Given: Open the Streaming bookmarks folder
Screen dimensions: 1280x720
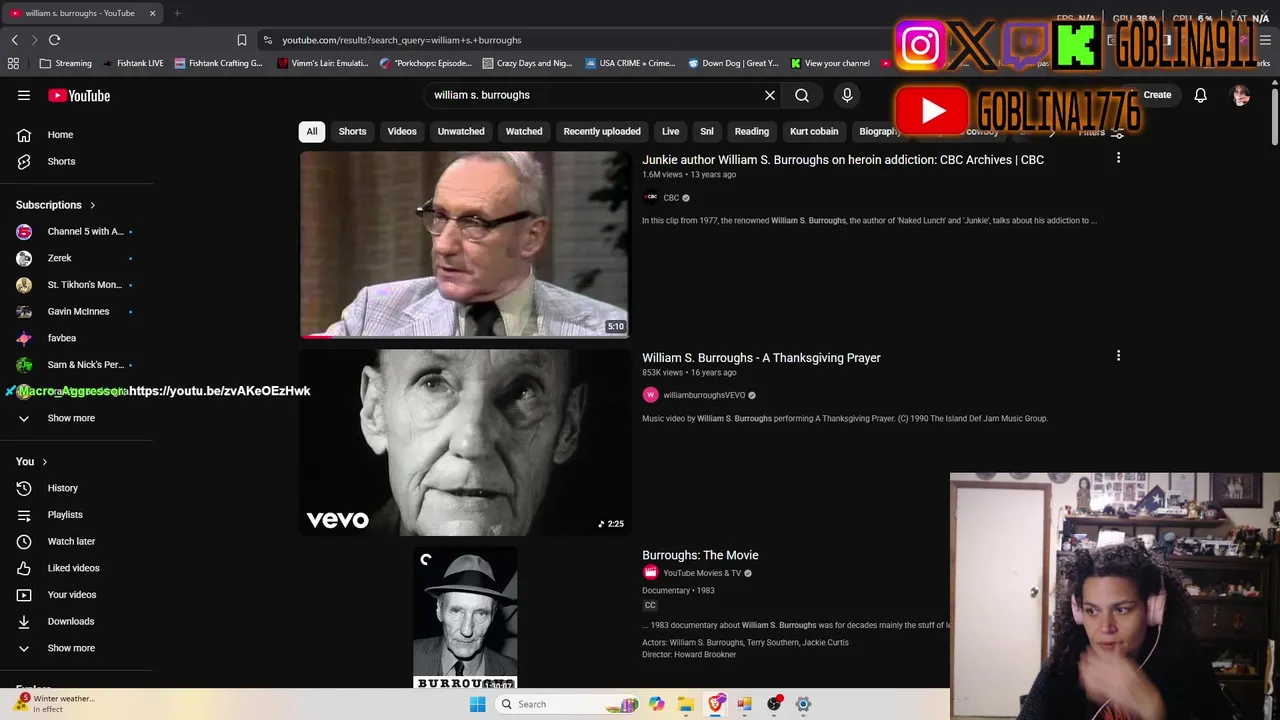Looking at the screenshot, I should [x=66, y=63].
